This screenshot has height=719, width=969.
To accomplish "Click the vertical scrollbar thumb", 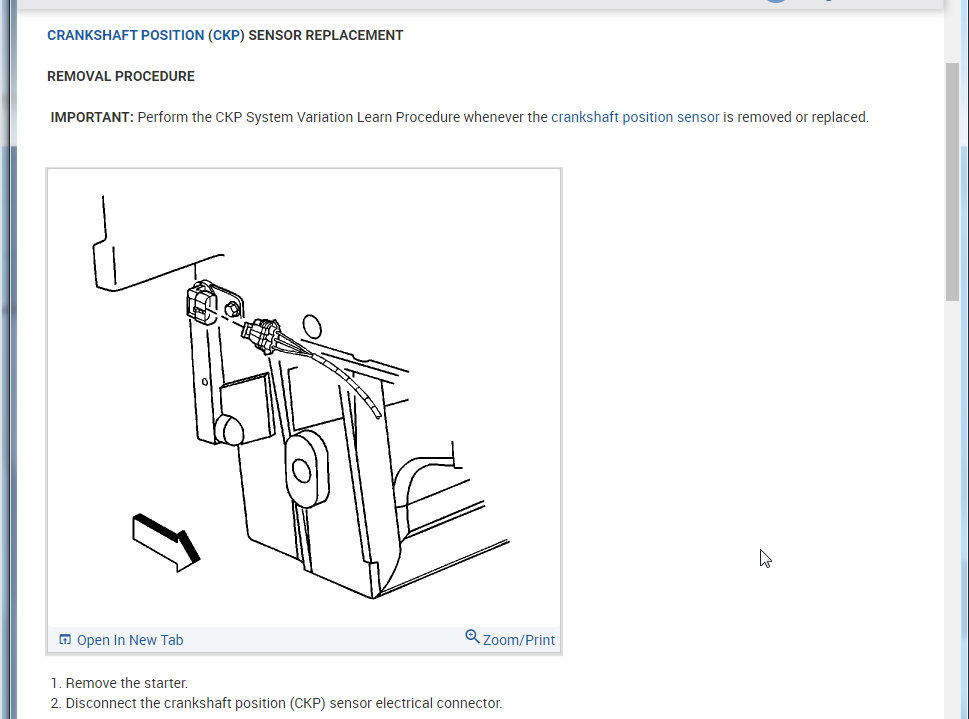I will point(952,182).
